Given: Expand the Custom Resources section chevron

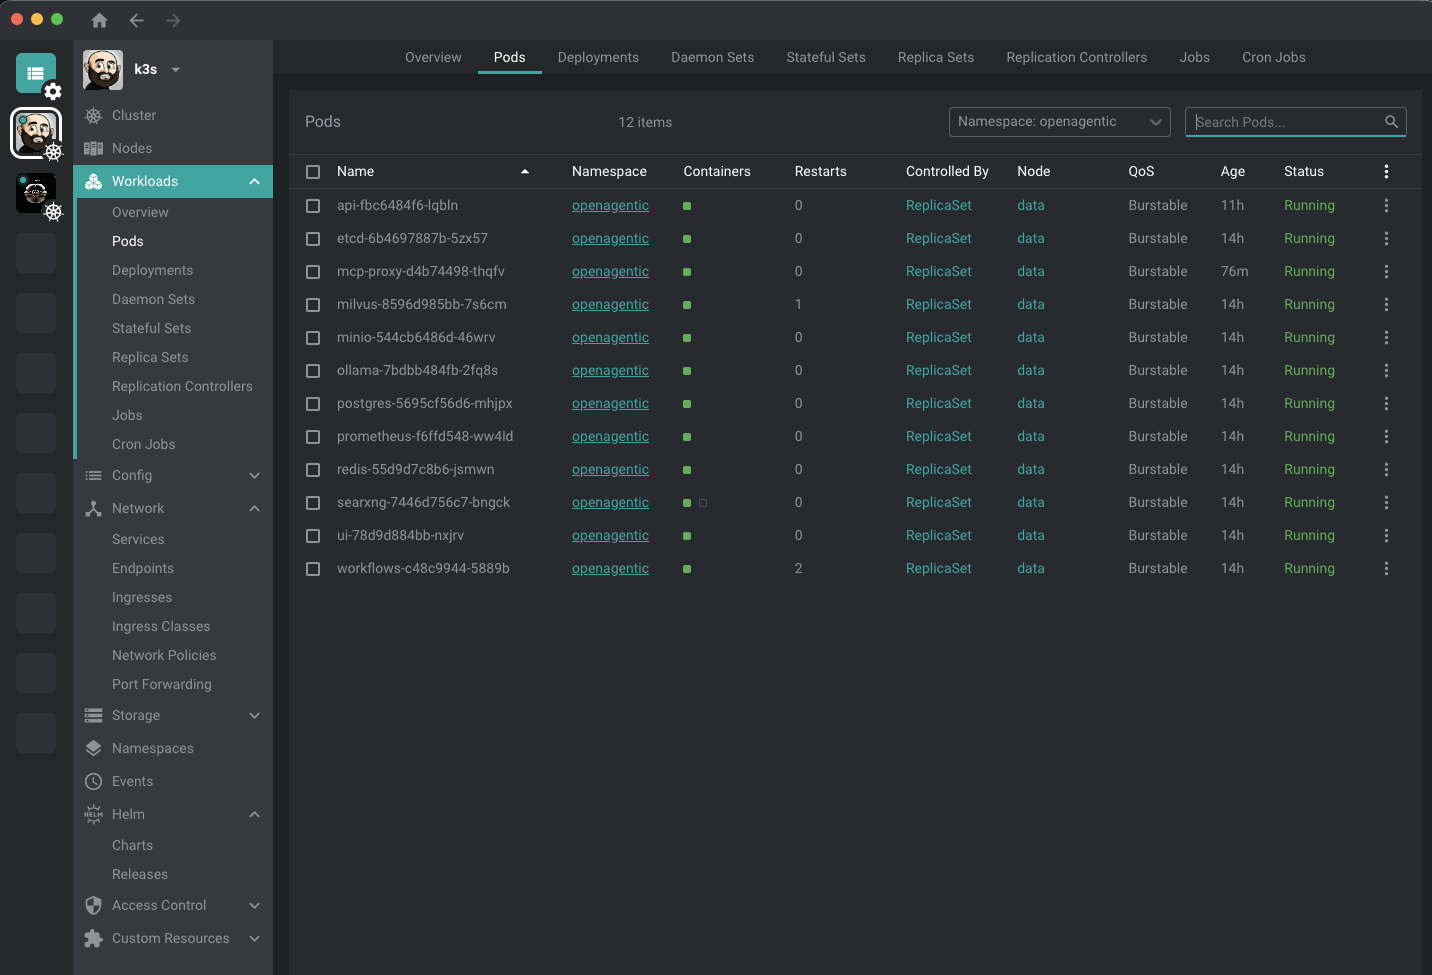Looking at the screenshot, I should (x=254, y=938).
